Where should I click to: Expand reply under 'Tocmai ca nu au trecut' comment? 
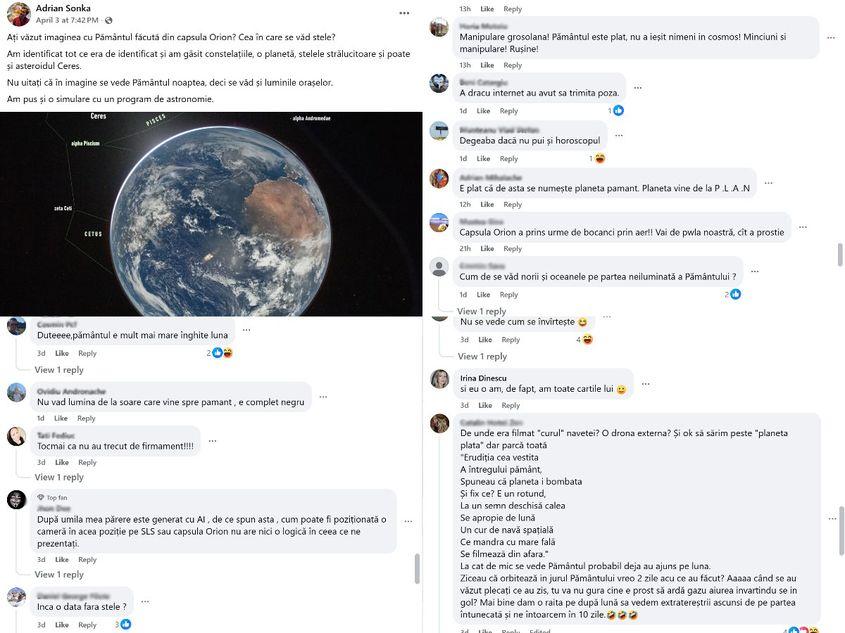click(x=59, y=477)
